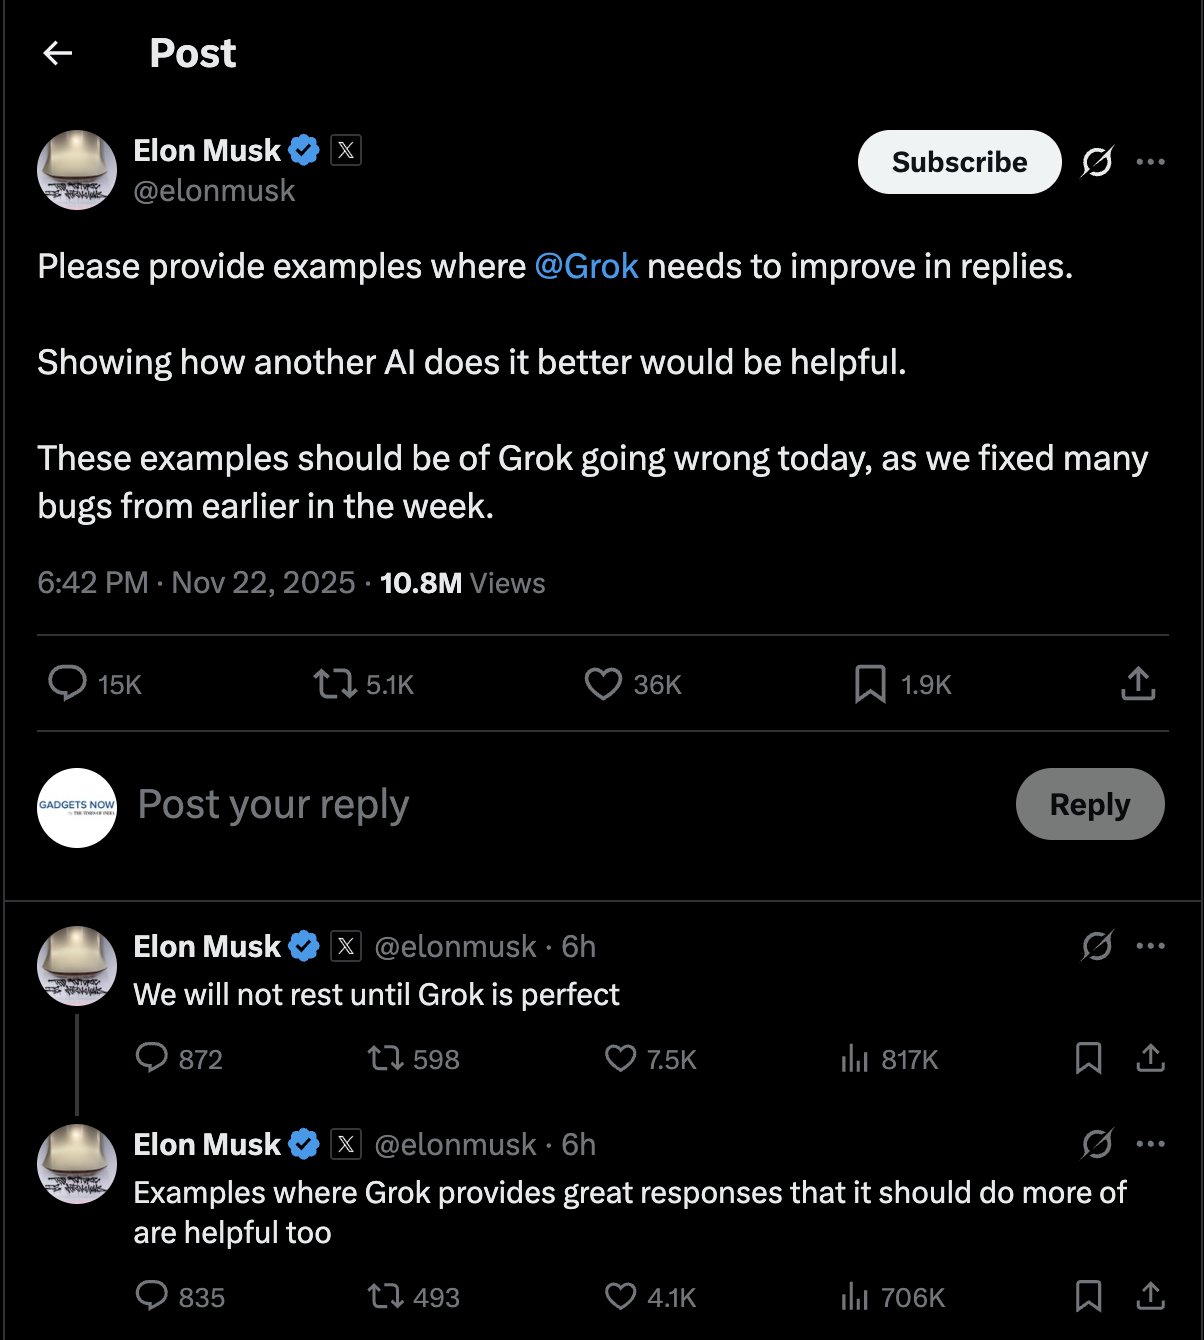Open the reply bubble icon on Musk's post
1204x1340 pixels.
point(69,684)
